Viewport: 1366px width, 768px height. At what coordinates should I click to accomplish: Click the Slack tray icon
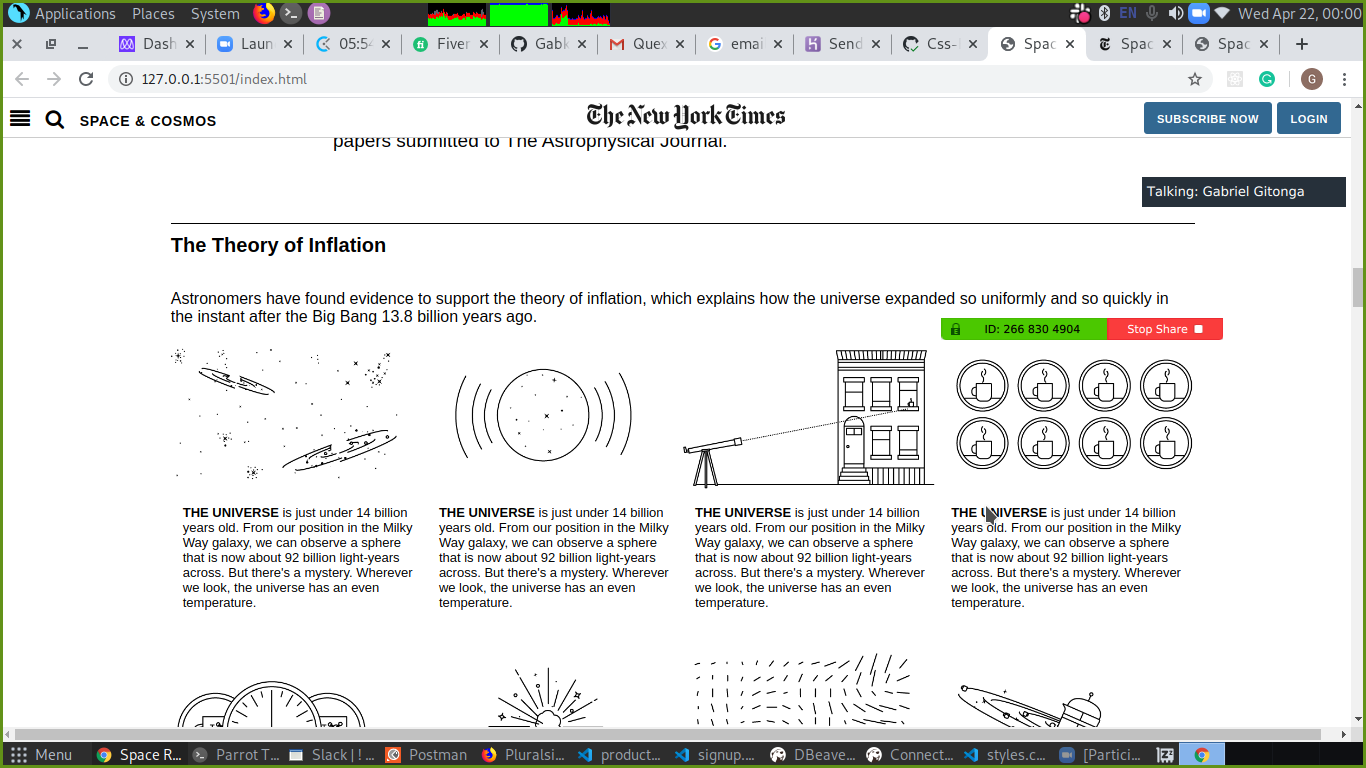click(x=1080, y=14)
